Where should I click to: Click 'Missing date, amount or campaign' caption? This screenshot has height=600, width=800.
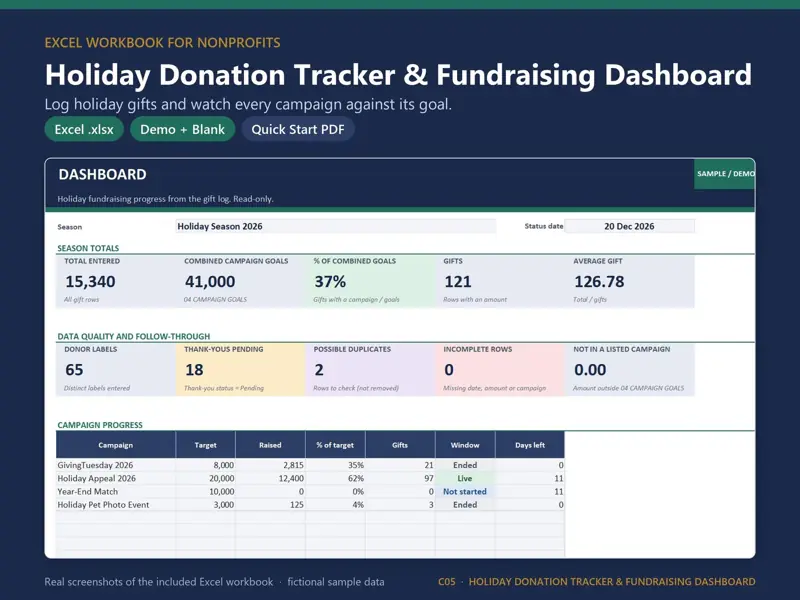(x=494, y=388)
